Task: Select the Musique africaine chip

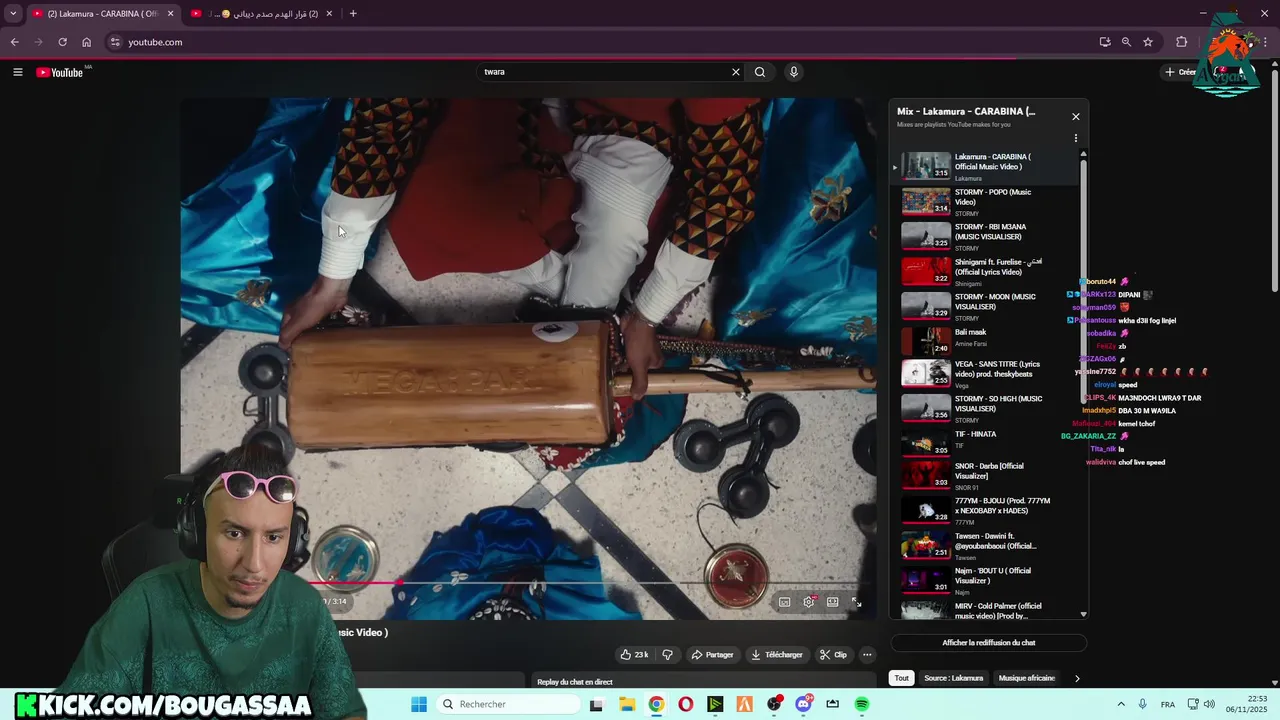Action: 1027,678
